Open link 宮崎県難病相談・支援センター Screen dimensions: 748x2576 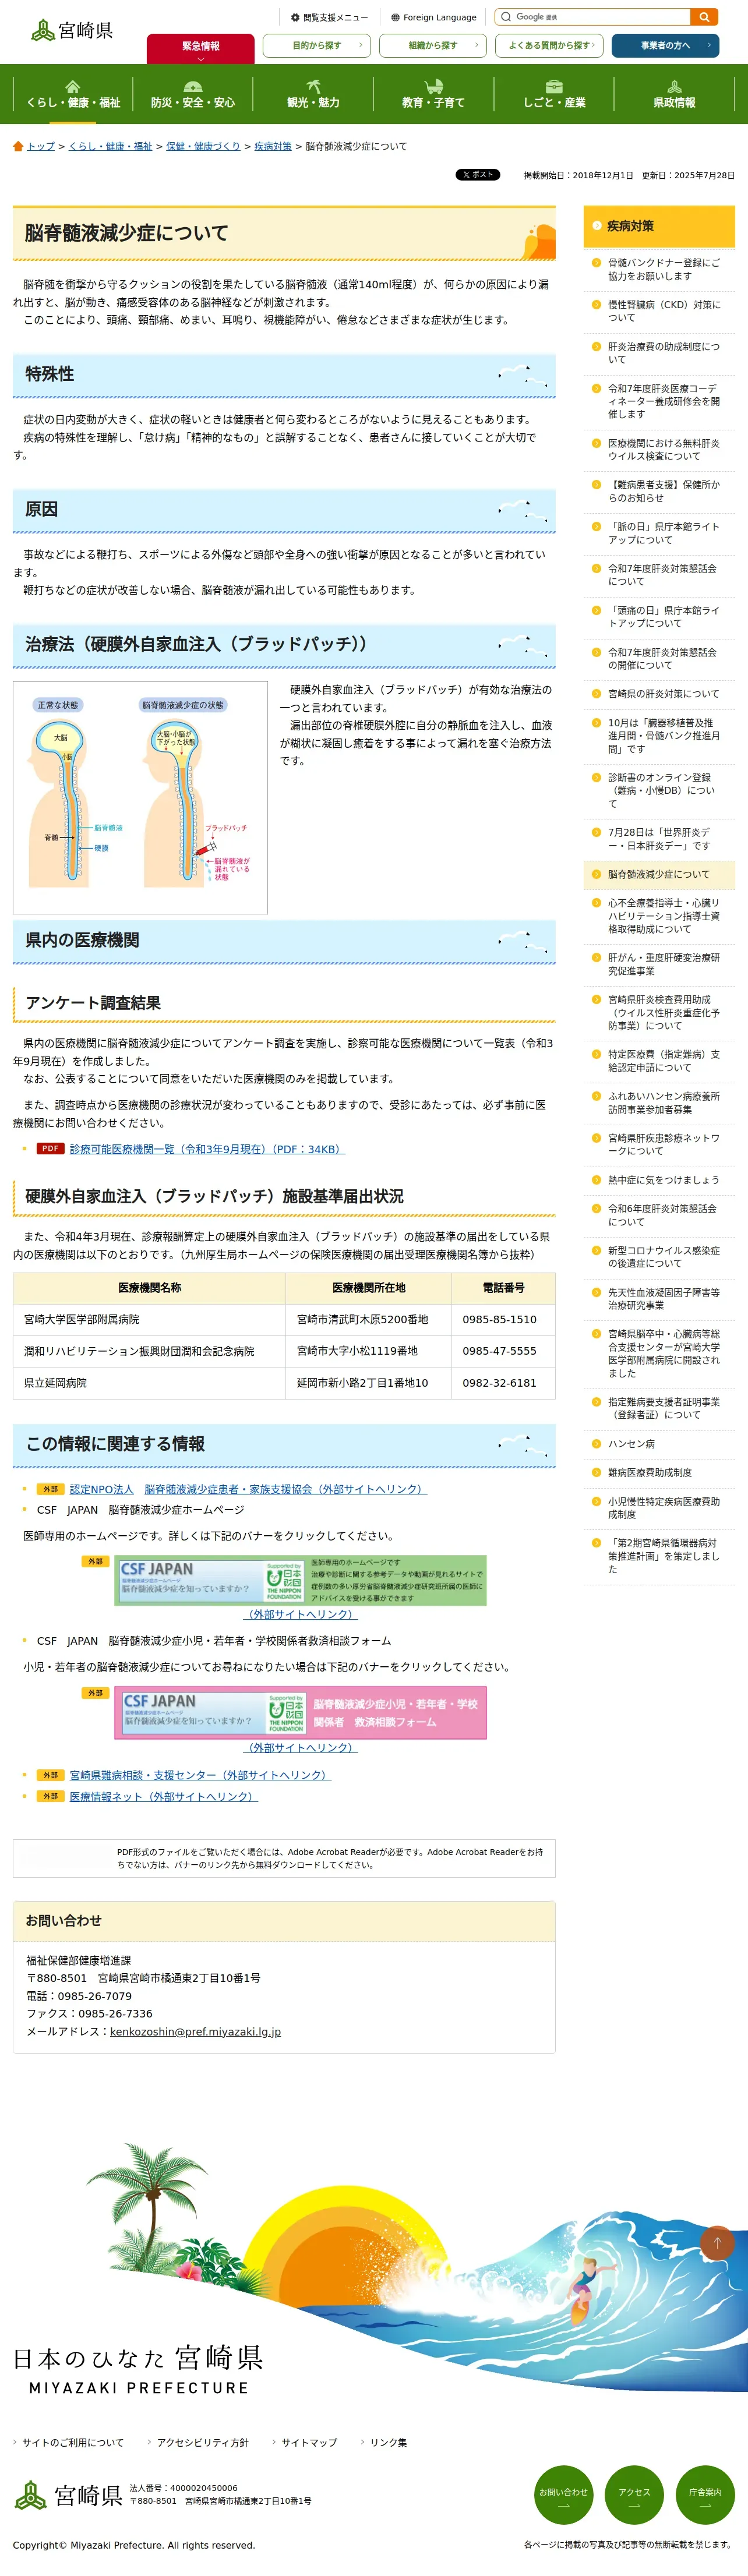coord(200,1775)
